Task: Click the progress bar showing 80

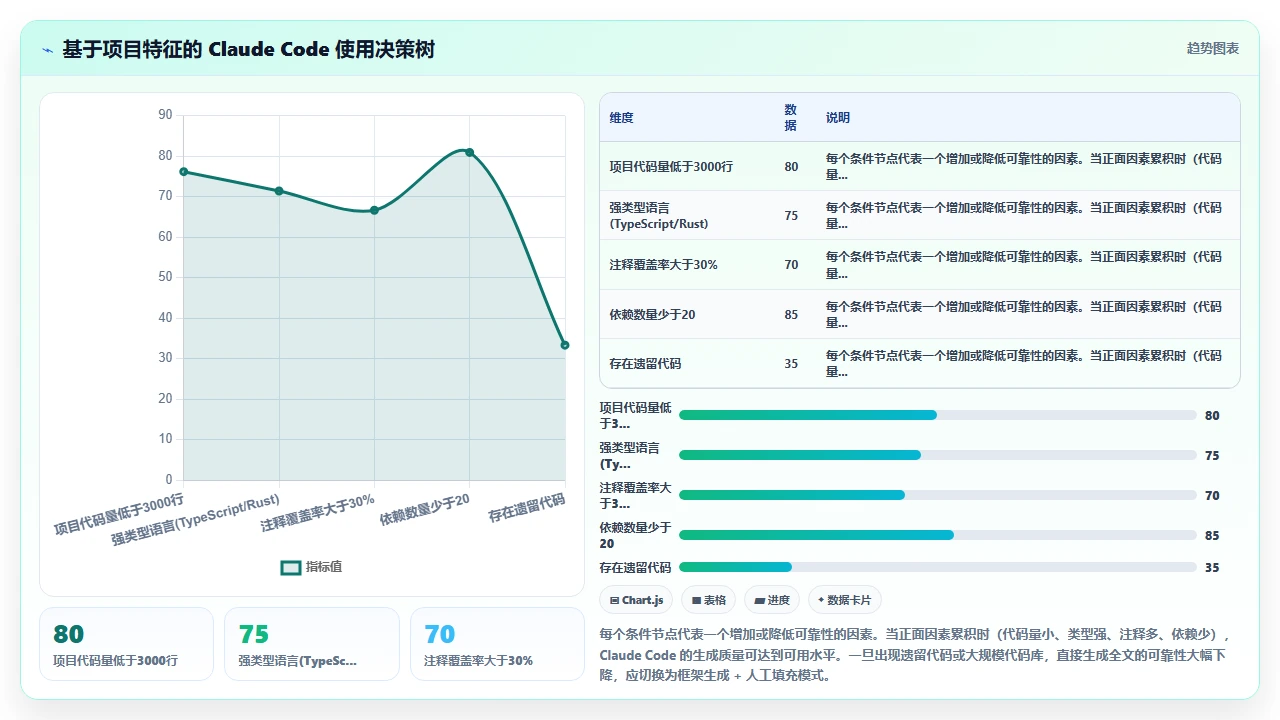Action: tap(937, 415)
